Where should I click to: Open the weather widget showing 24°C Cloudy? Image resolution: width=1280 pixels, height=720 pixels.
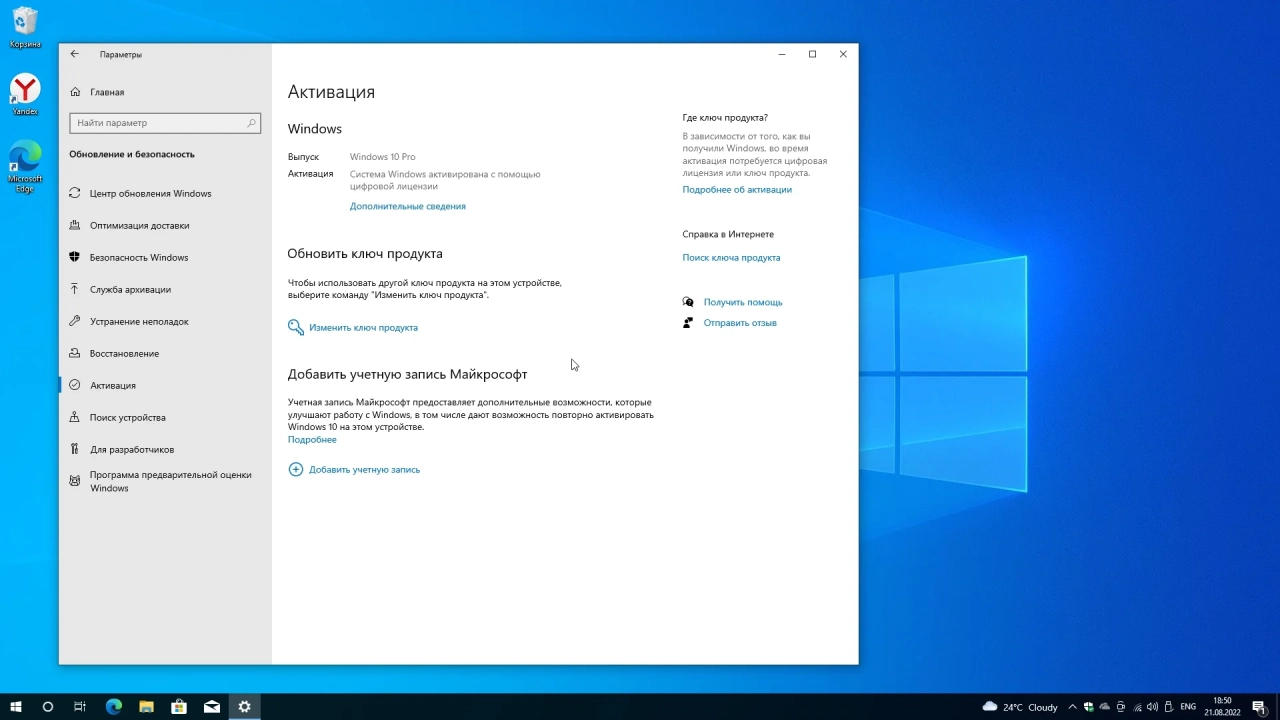point(1020,707)
